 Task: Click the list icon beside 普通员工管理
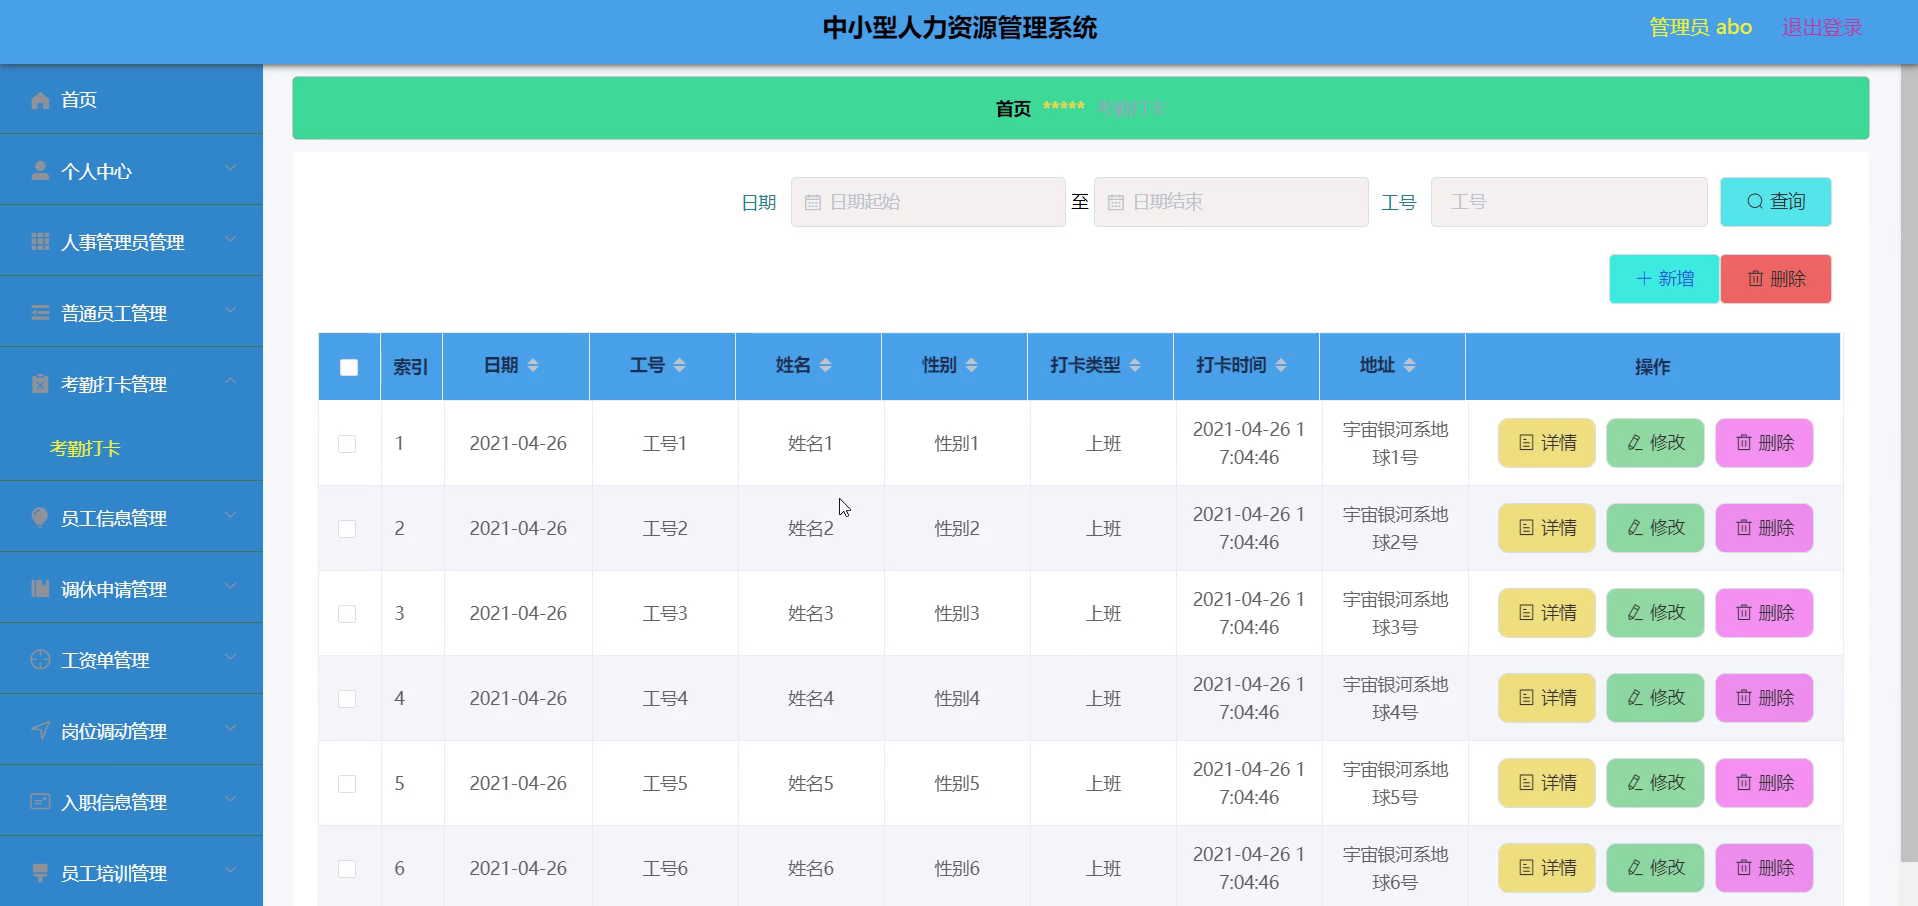point(40,313)
